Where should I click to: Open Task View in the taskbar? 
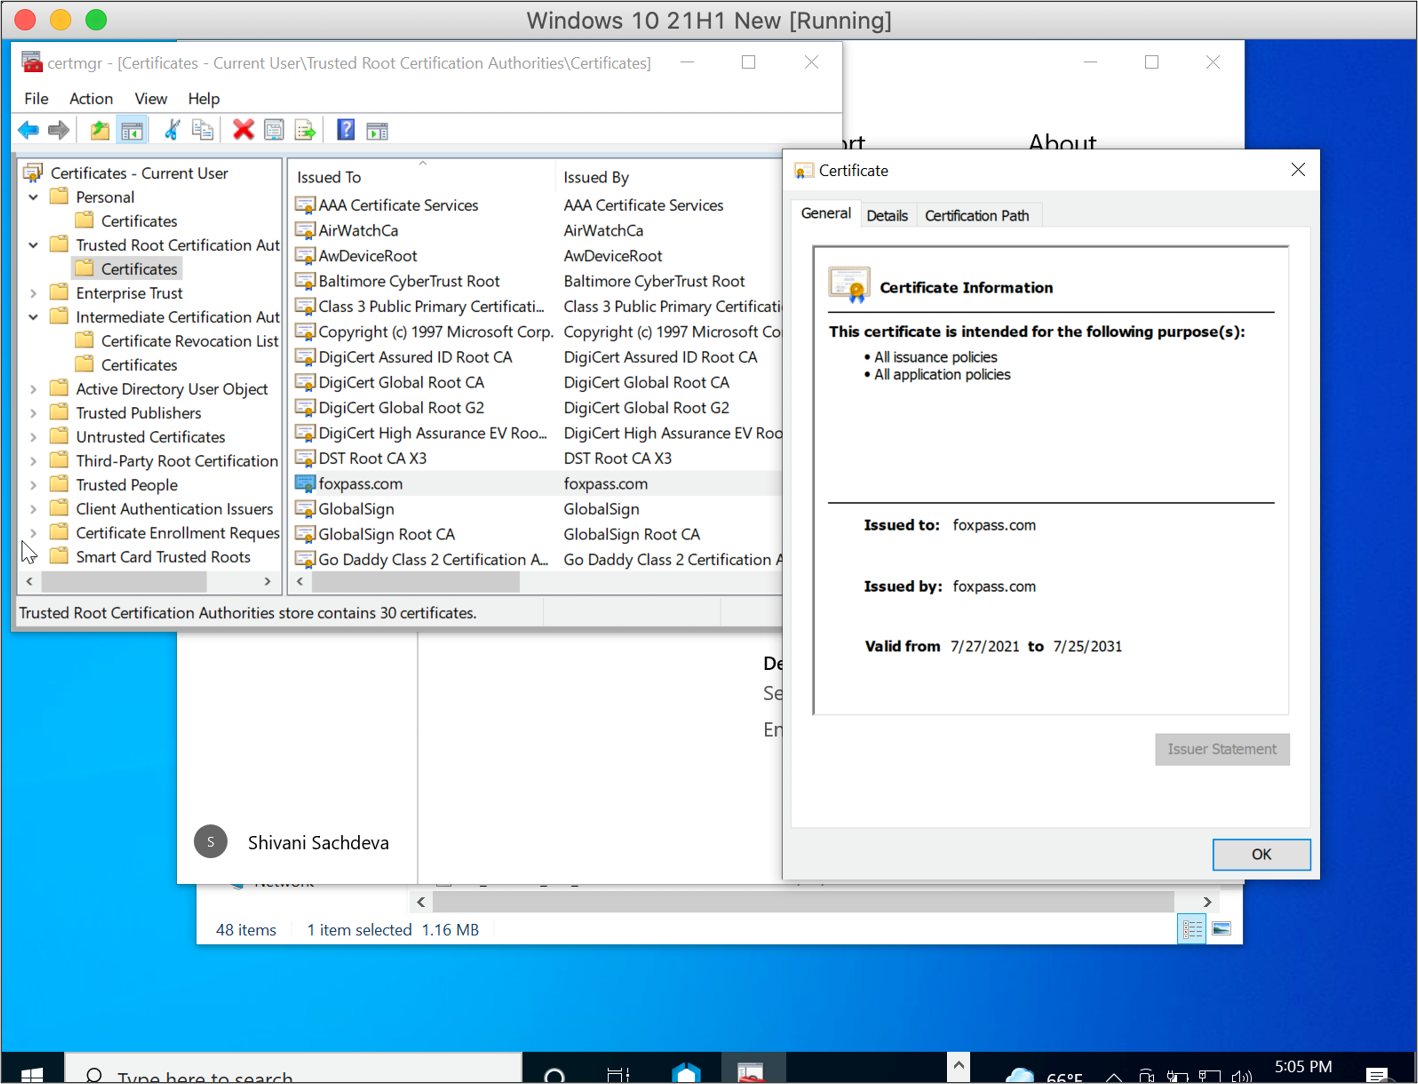(x=618, y=1074)
